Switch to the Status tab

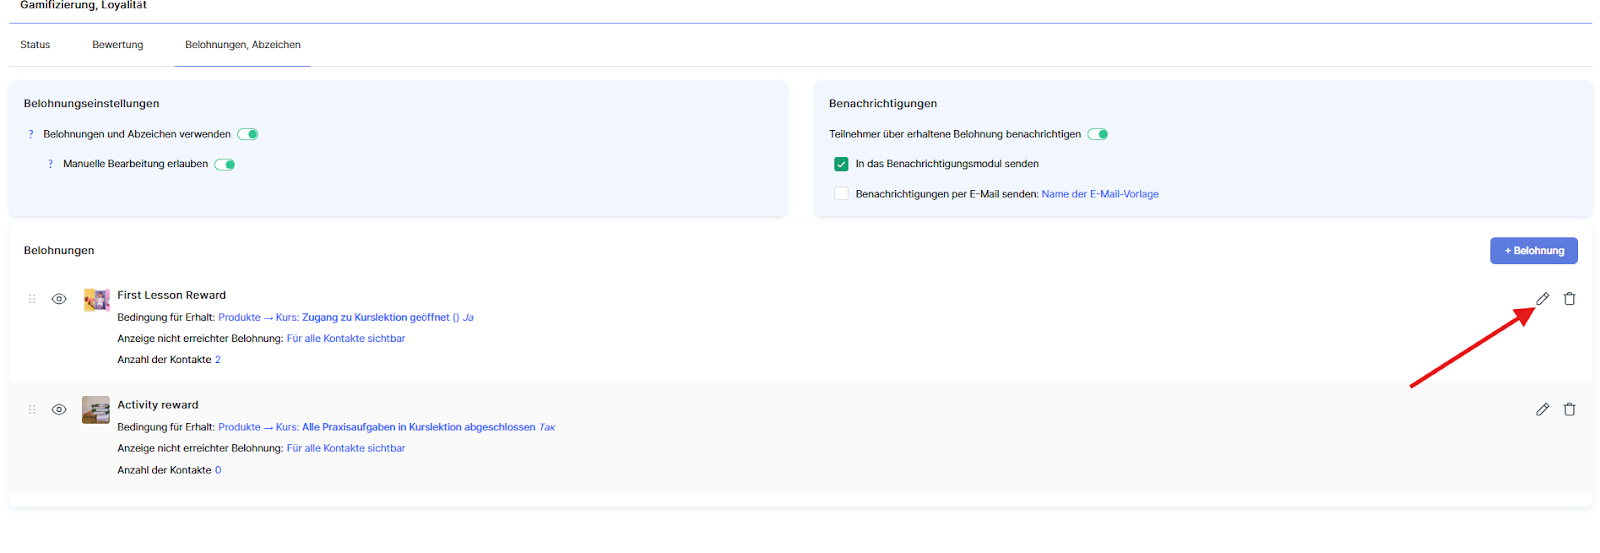pyautogui.click(x=35, y=45)
